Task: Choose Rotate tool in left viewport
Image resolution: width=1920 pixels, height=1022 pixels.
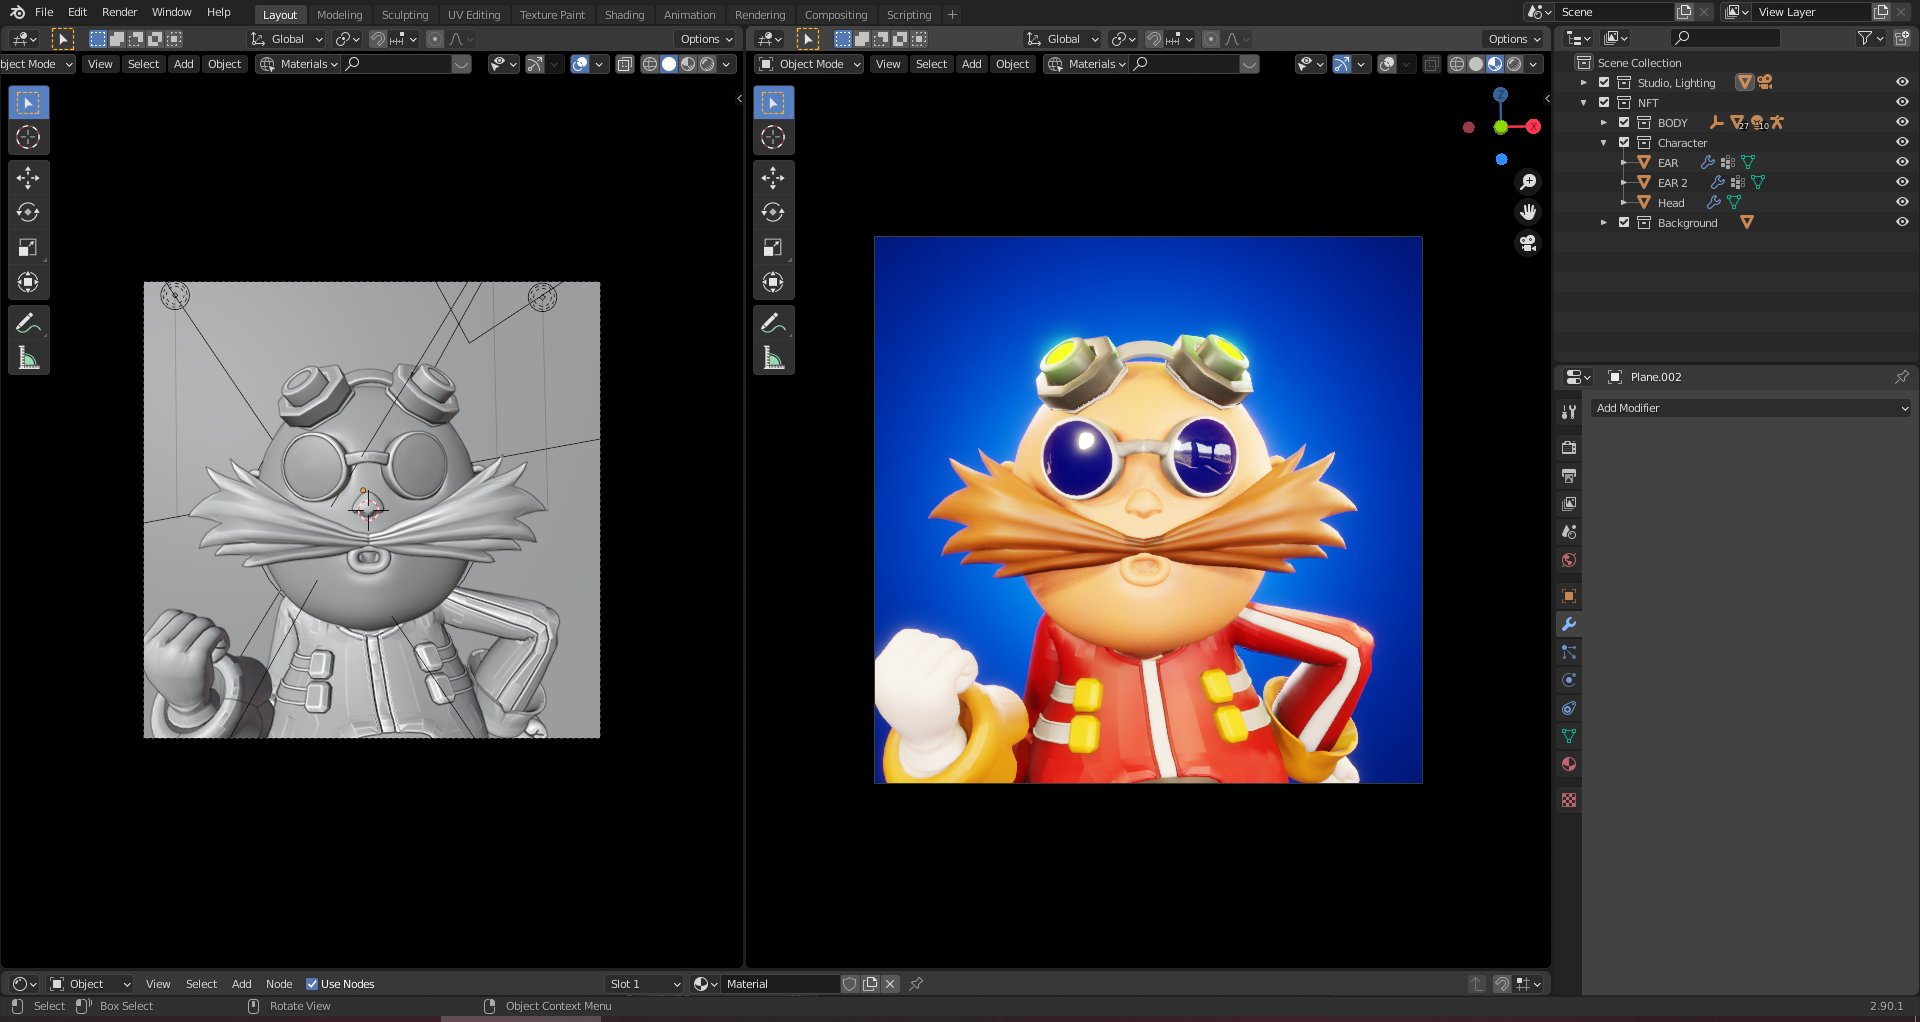Action: pos(28,212)
